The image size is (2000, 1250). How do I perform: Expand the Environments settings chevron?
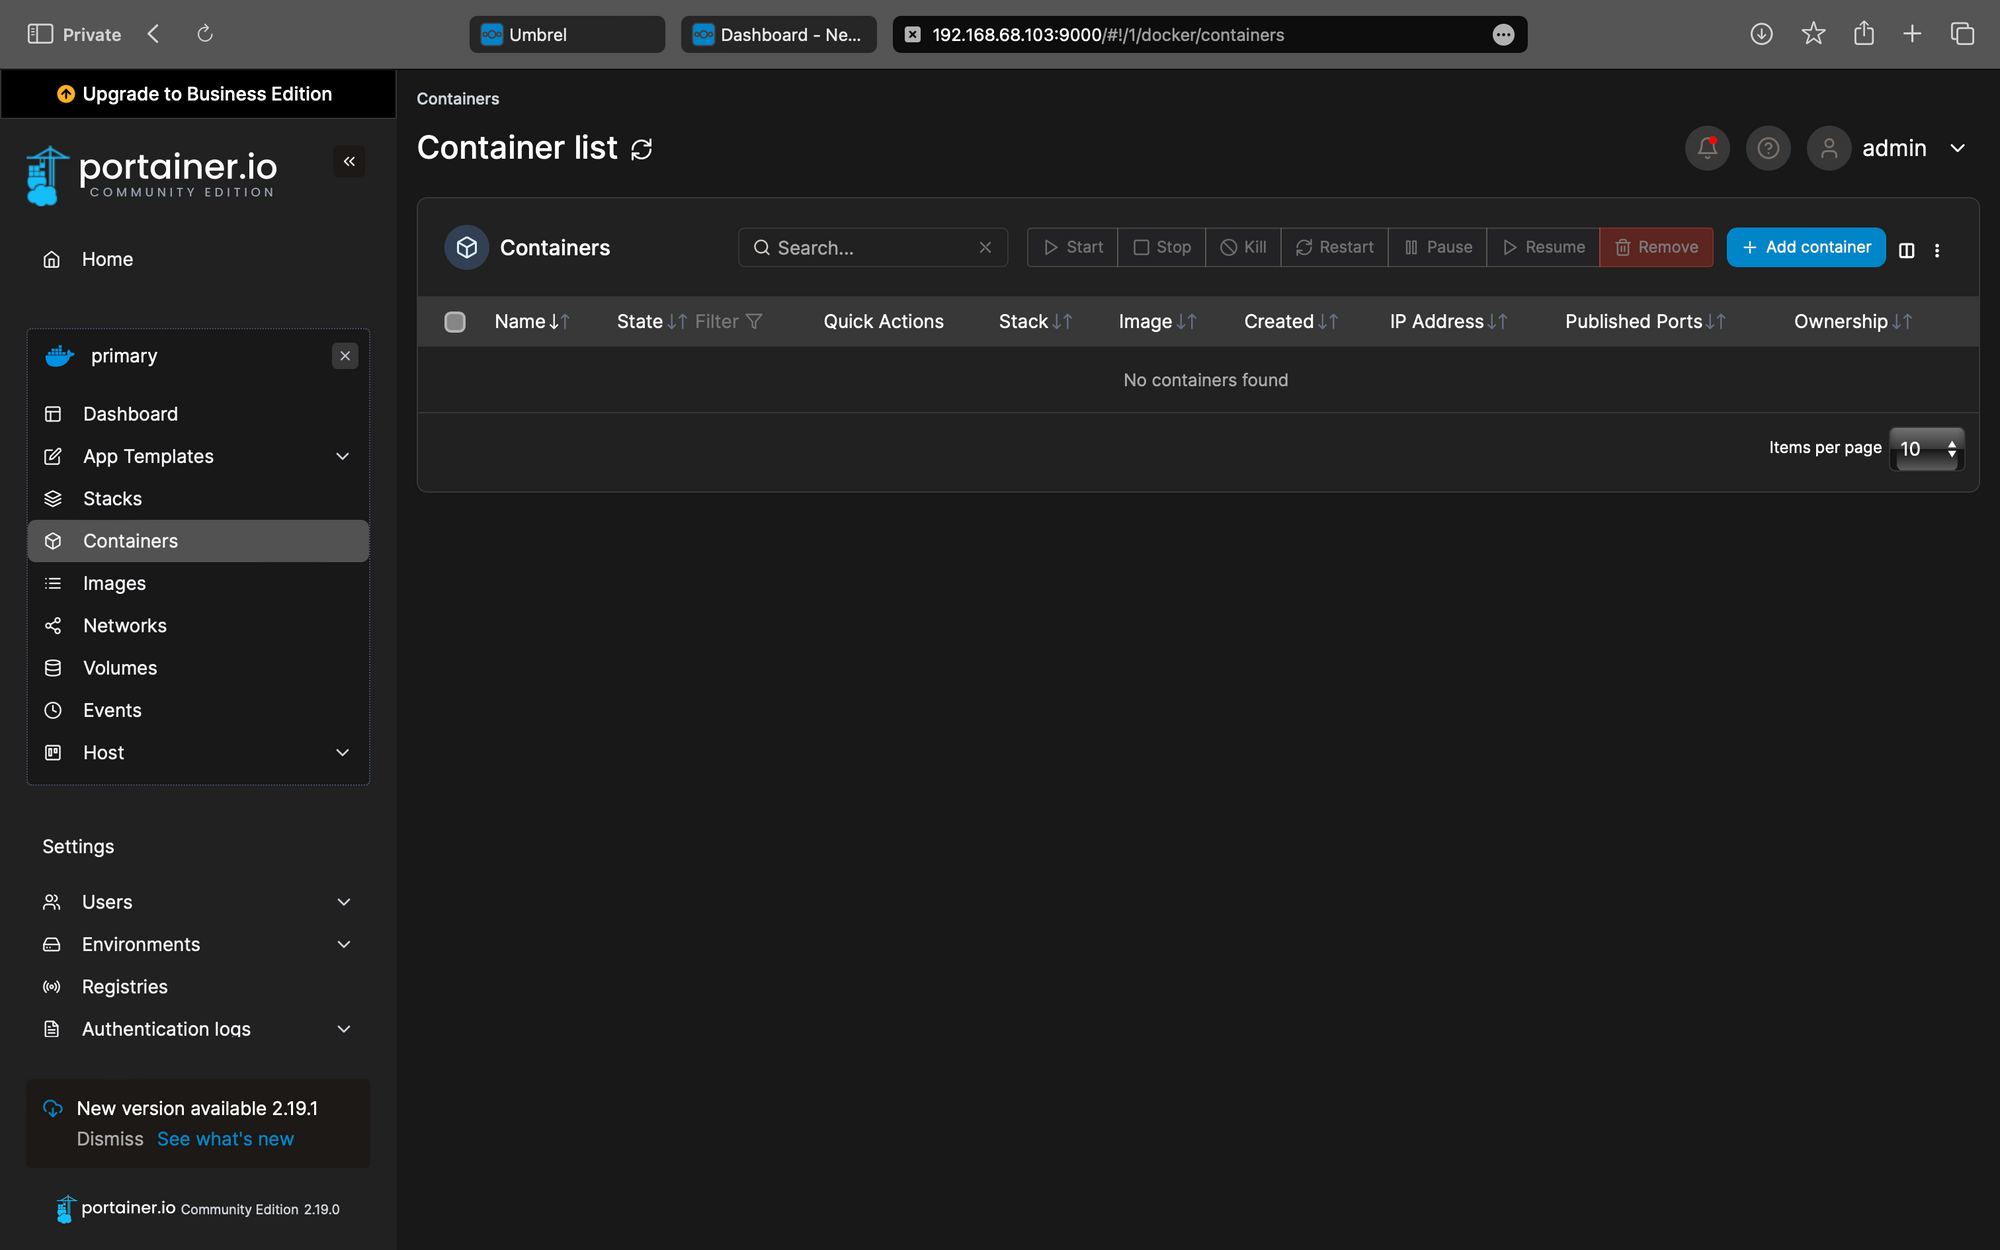[x=344, y=944]
